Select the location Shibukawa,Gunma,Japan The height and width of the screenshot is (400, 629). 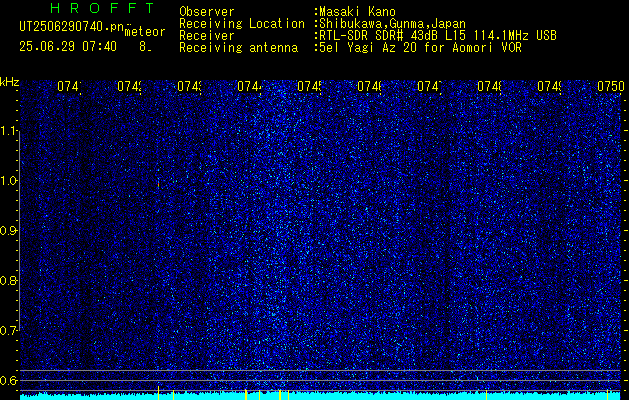392,24
